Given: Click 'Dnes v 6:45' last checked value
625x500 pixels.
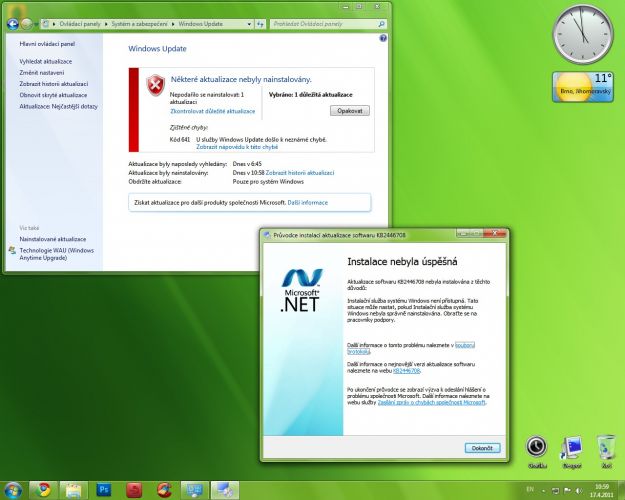Looking at the screenshot, I should coord(247,164).
